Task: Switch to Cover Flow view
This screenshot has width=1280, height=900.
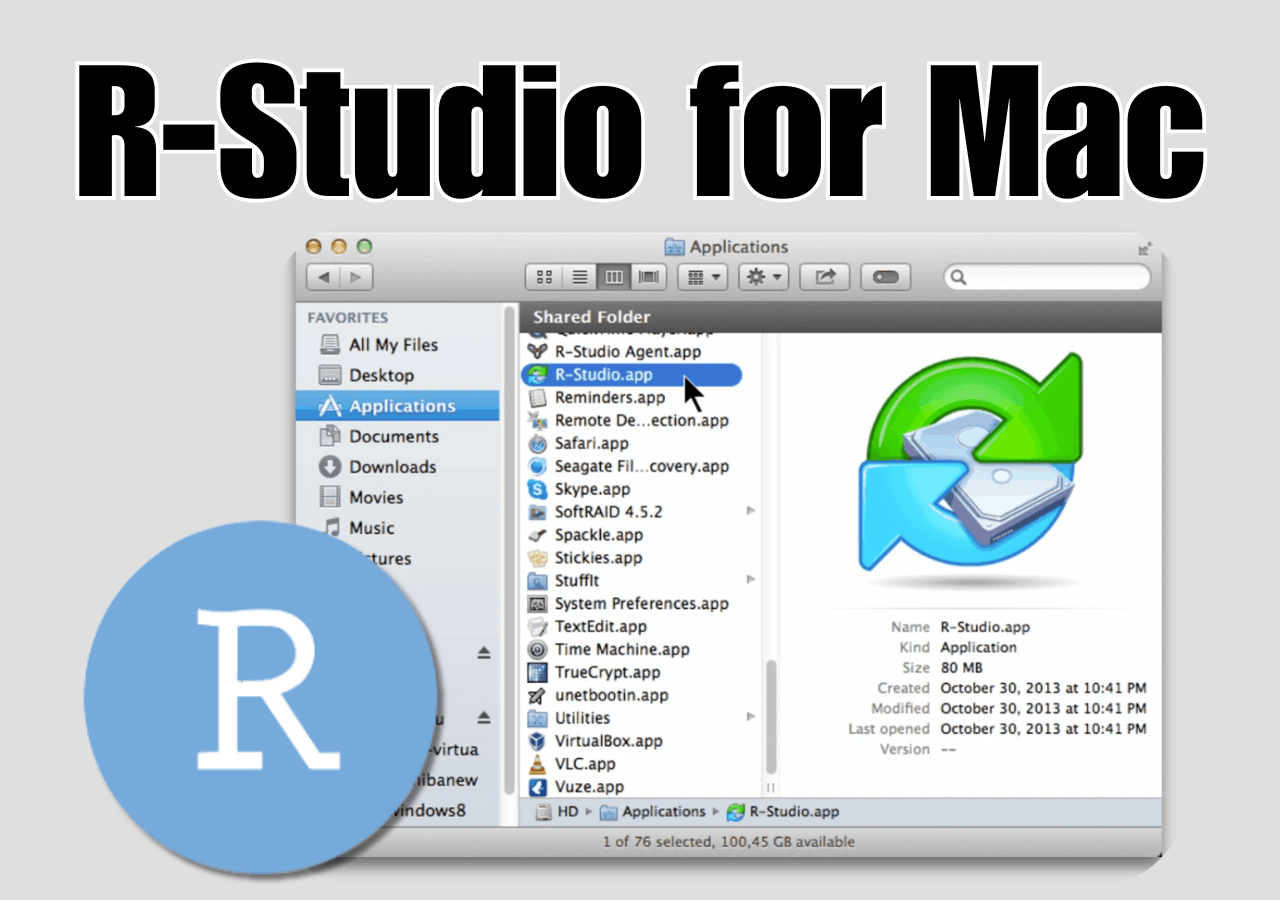Action: pos(649,277)
